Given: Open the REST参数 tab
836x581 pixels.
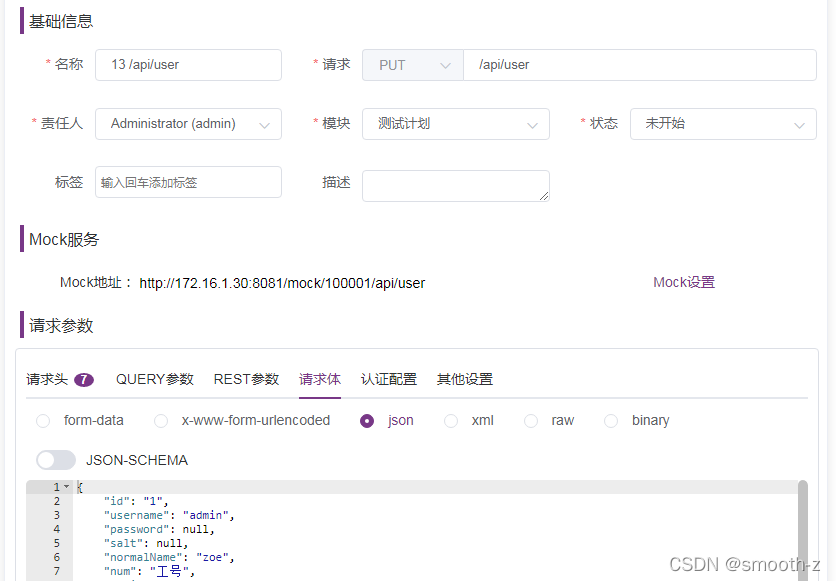Looking at the screenshot, I should coord(246,380).
